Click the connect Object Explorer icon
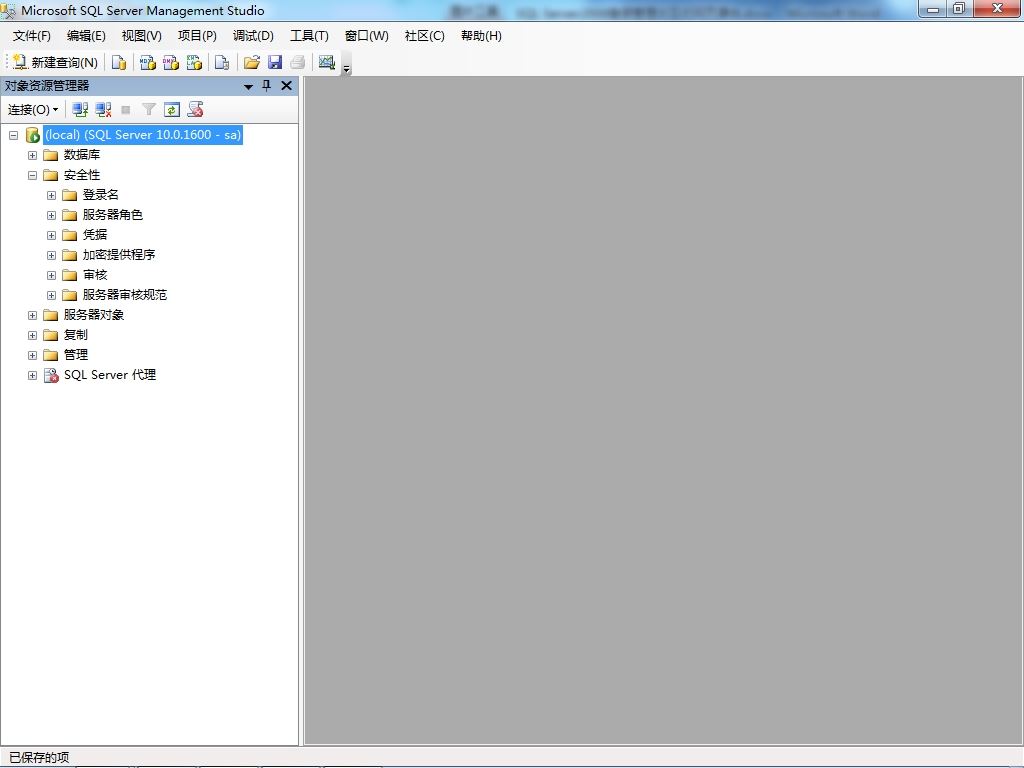The width and height of the screenshot is (1024, 768). coord(80,110)
